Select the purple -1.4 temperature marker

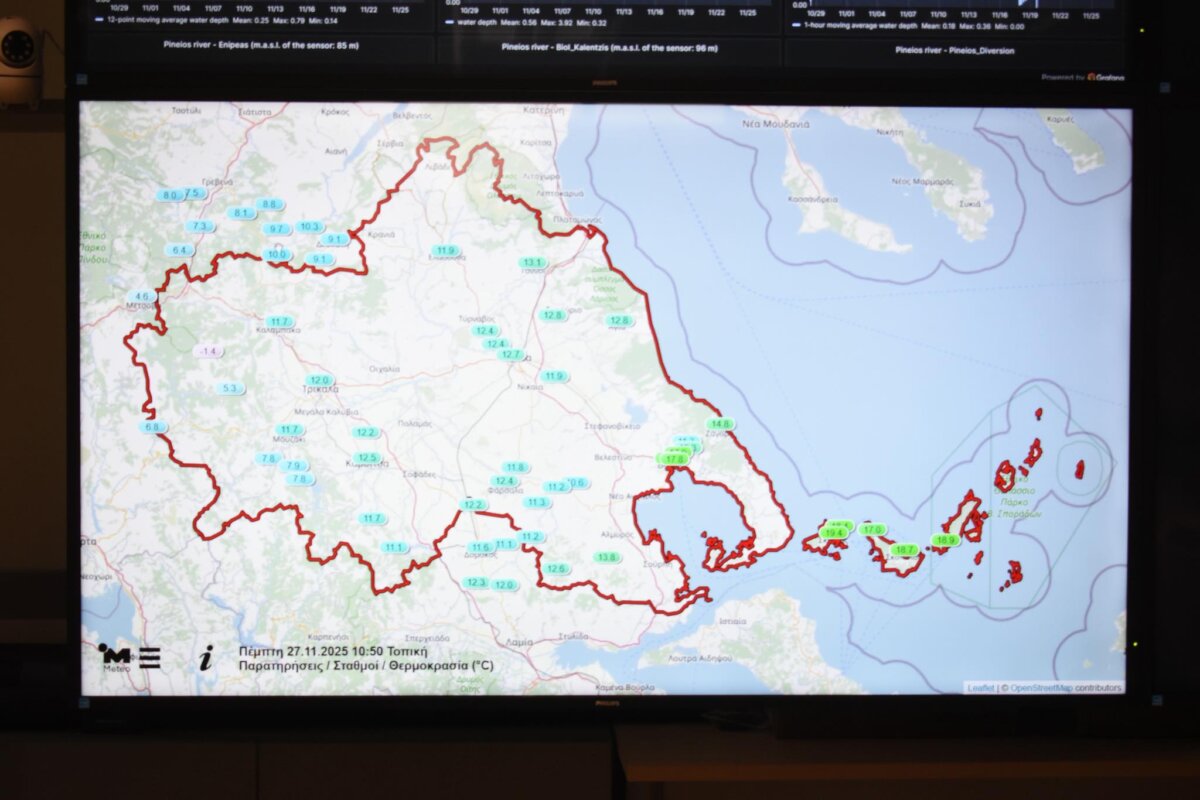click(x=209, y=351)
